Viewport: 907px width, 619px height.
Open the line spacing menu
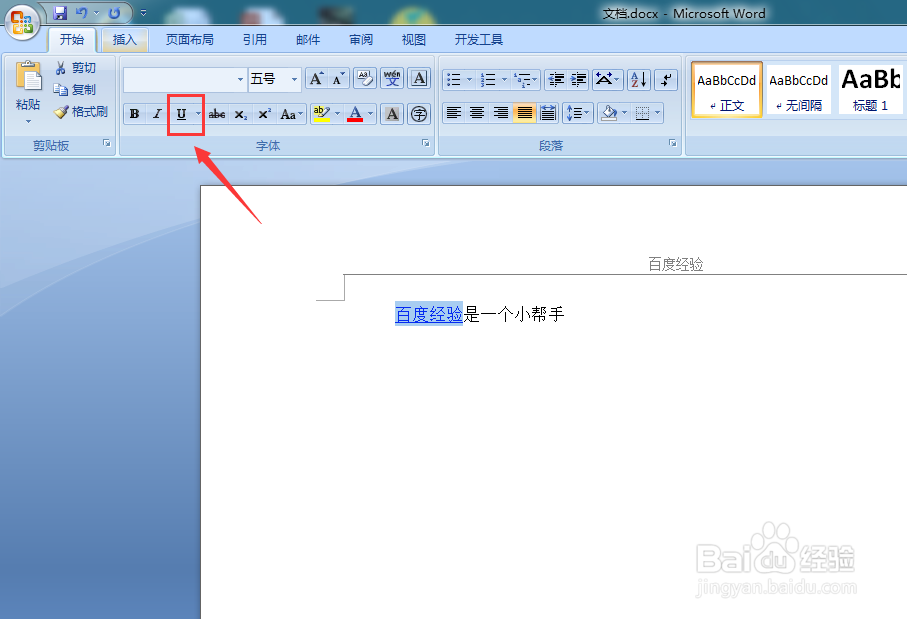578,113
